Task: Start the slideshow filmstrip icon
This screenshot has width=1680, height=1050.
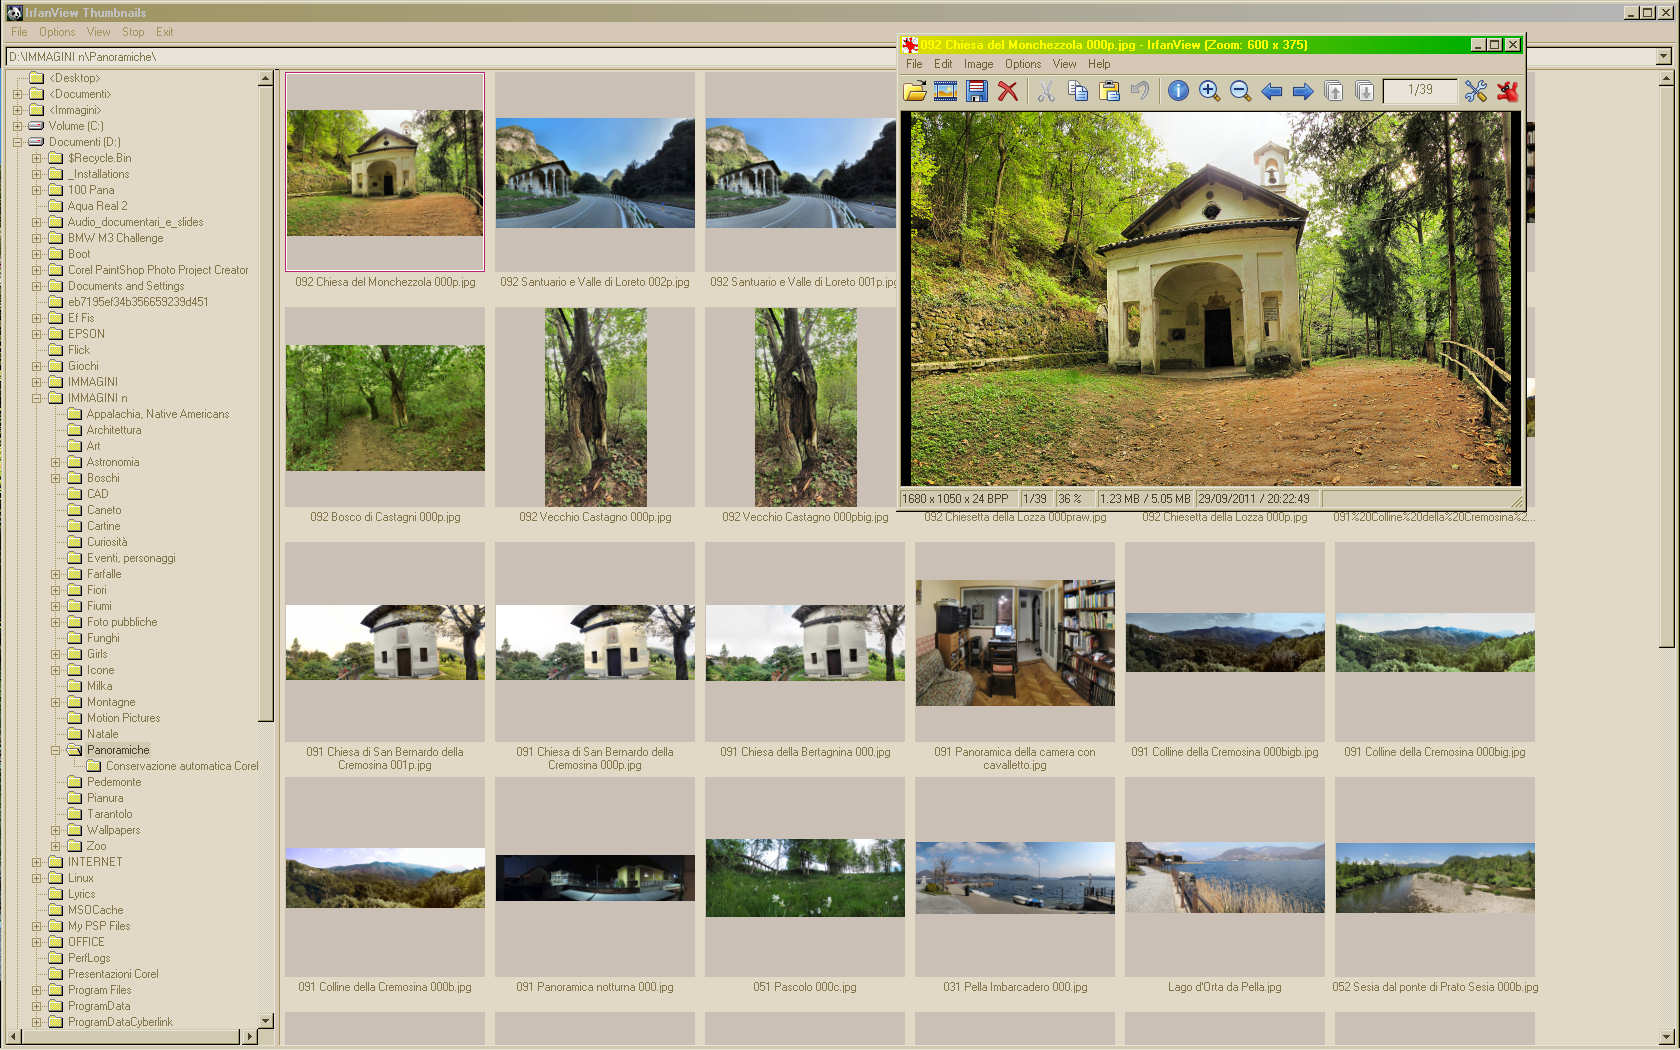Action: [x=945, y=91]
